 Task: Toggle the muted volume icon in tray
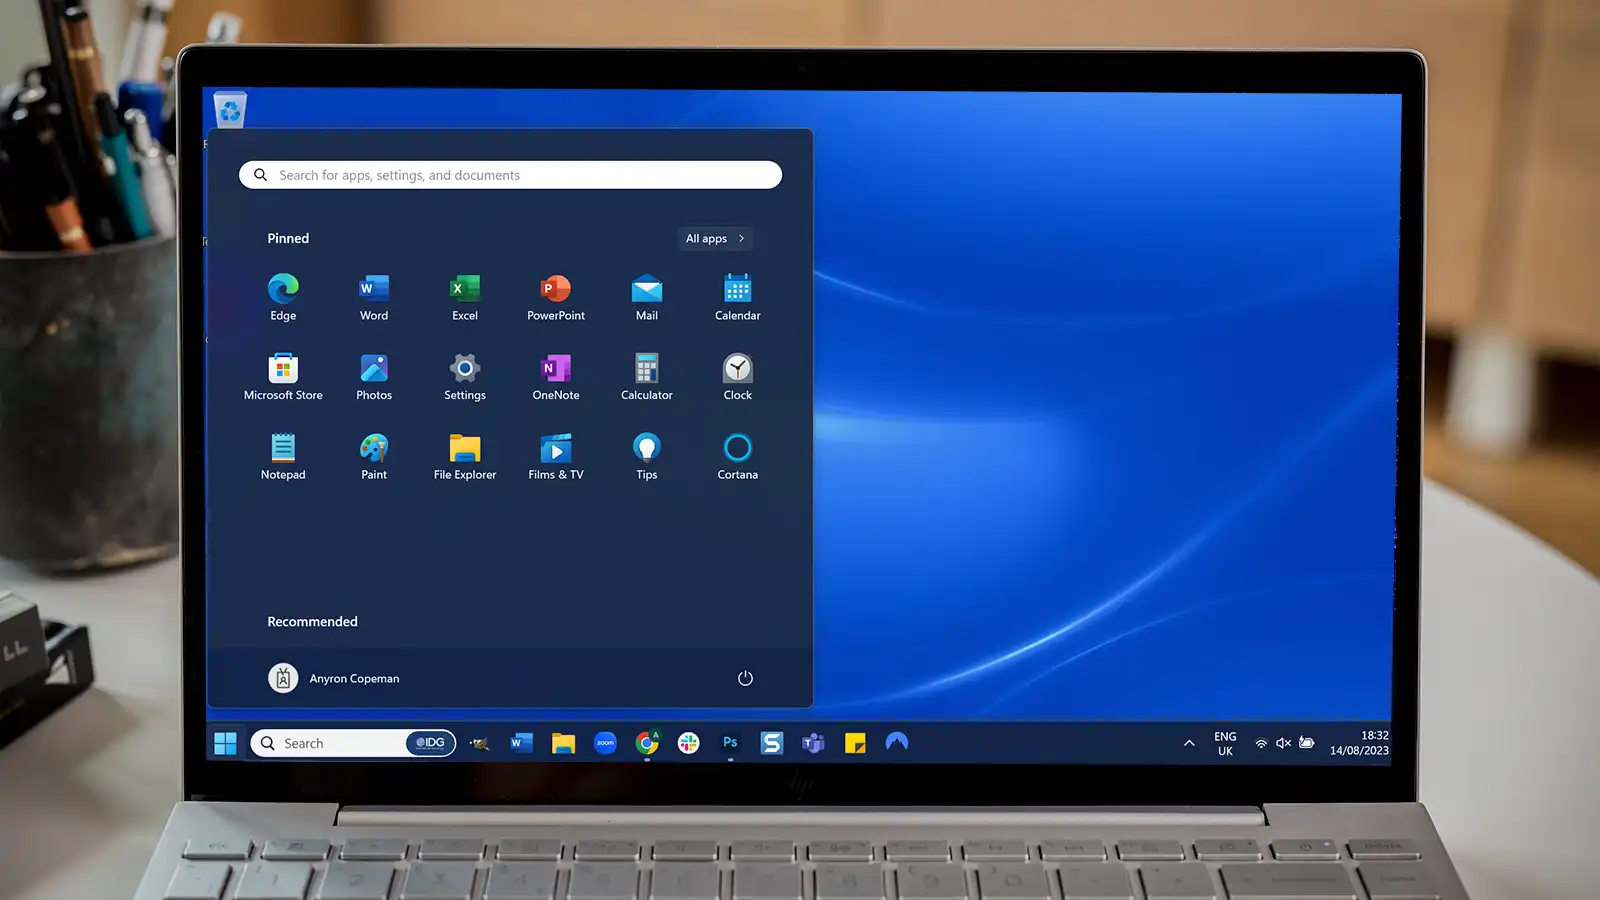pos(1284,743)
